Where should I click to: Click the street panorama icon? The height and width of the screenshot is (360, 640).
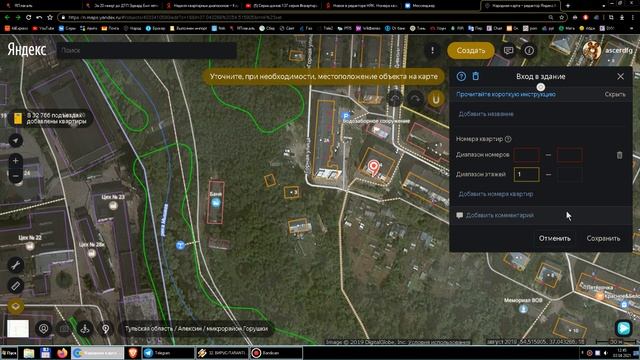pyautogui.click(x=85, y=329)
